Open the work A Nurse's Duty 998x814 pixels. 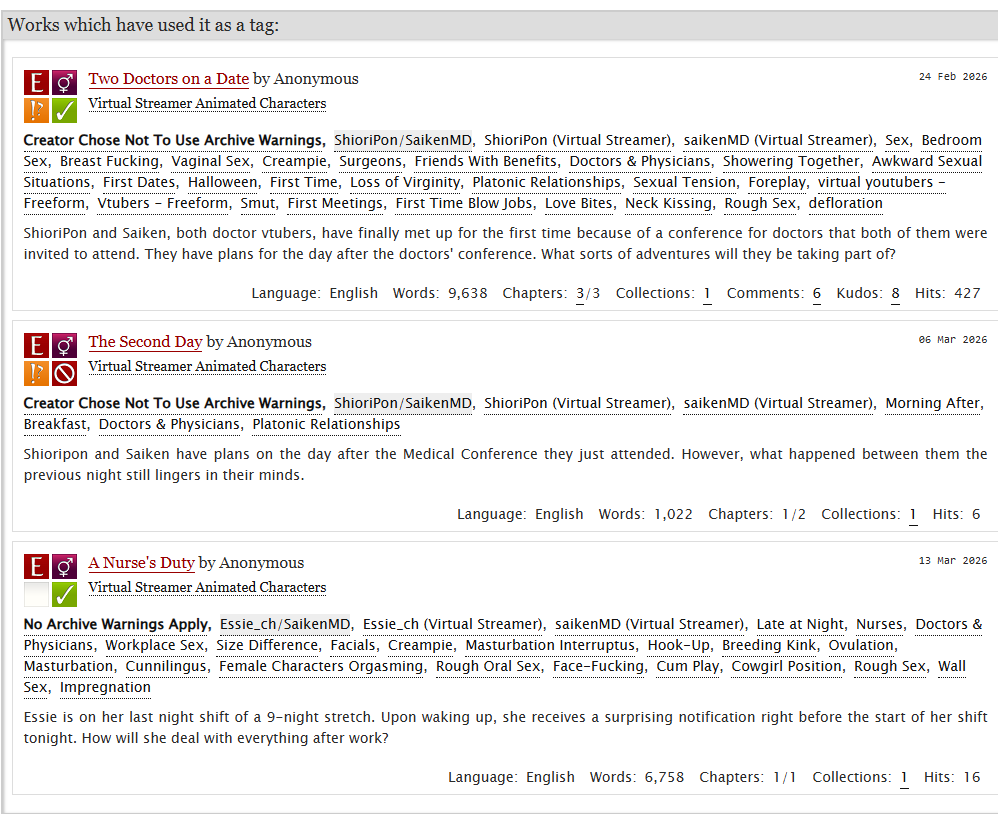tap(141, 563)
